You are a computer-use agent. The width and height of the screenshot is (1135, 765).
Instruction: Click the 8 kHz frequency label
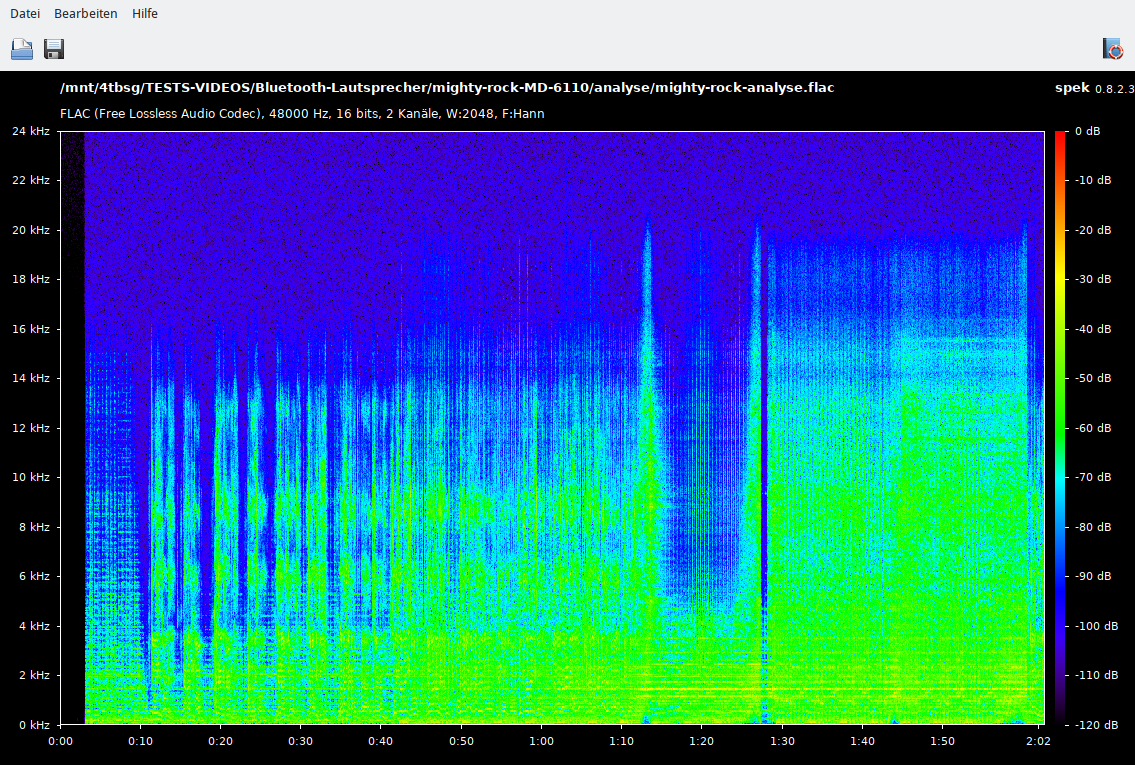click(34, 528)
